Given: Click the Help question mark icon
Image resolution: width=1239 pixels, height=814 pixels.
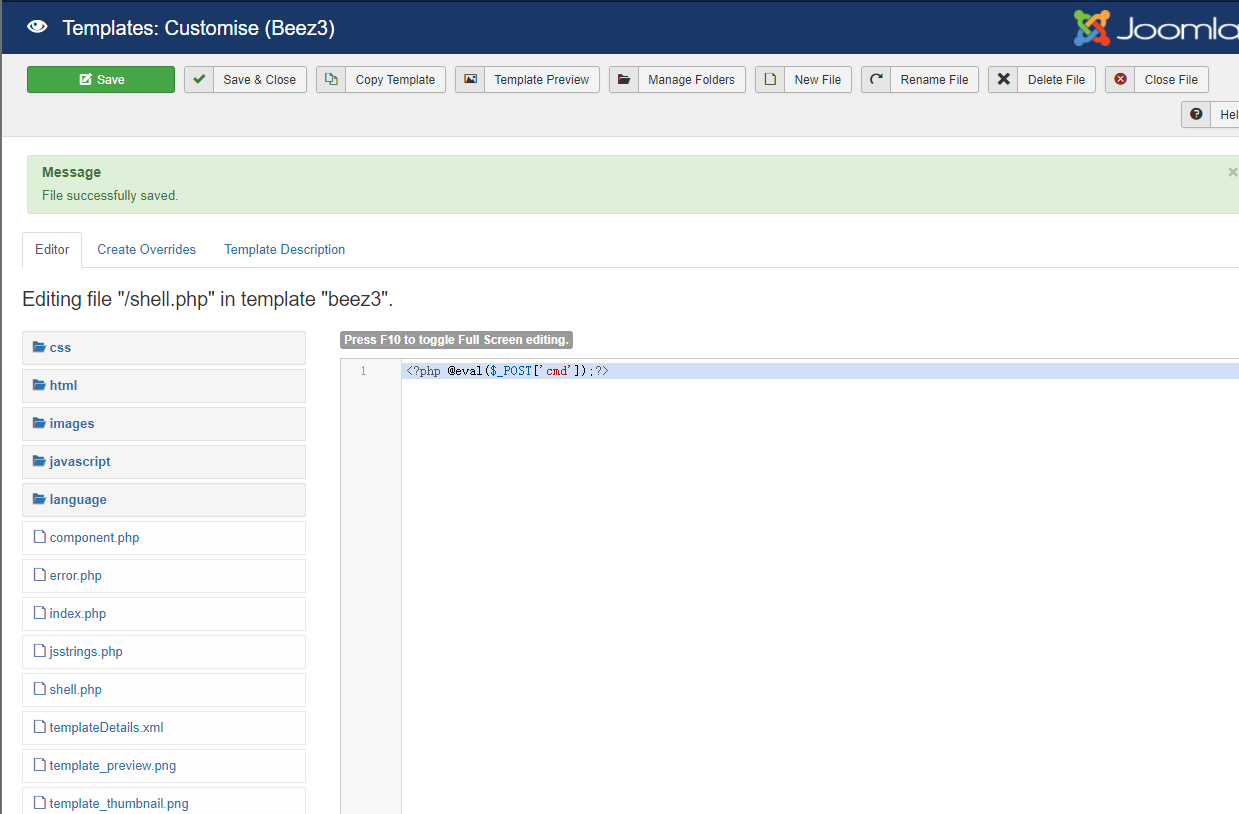Looking at the screenshot, I should coord(1196,114).
